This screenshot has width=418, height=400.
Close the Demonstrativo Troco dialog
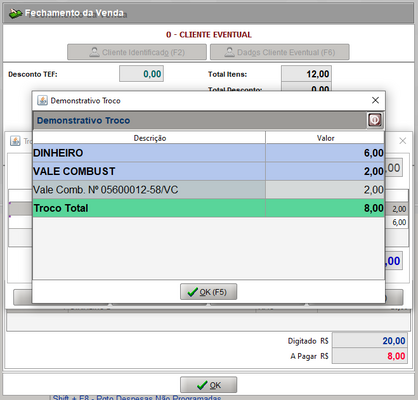click(375, 100)
